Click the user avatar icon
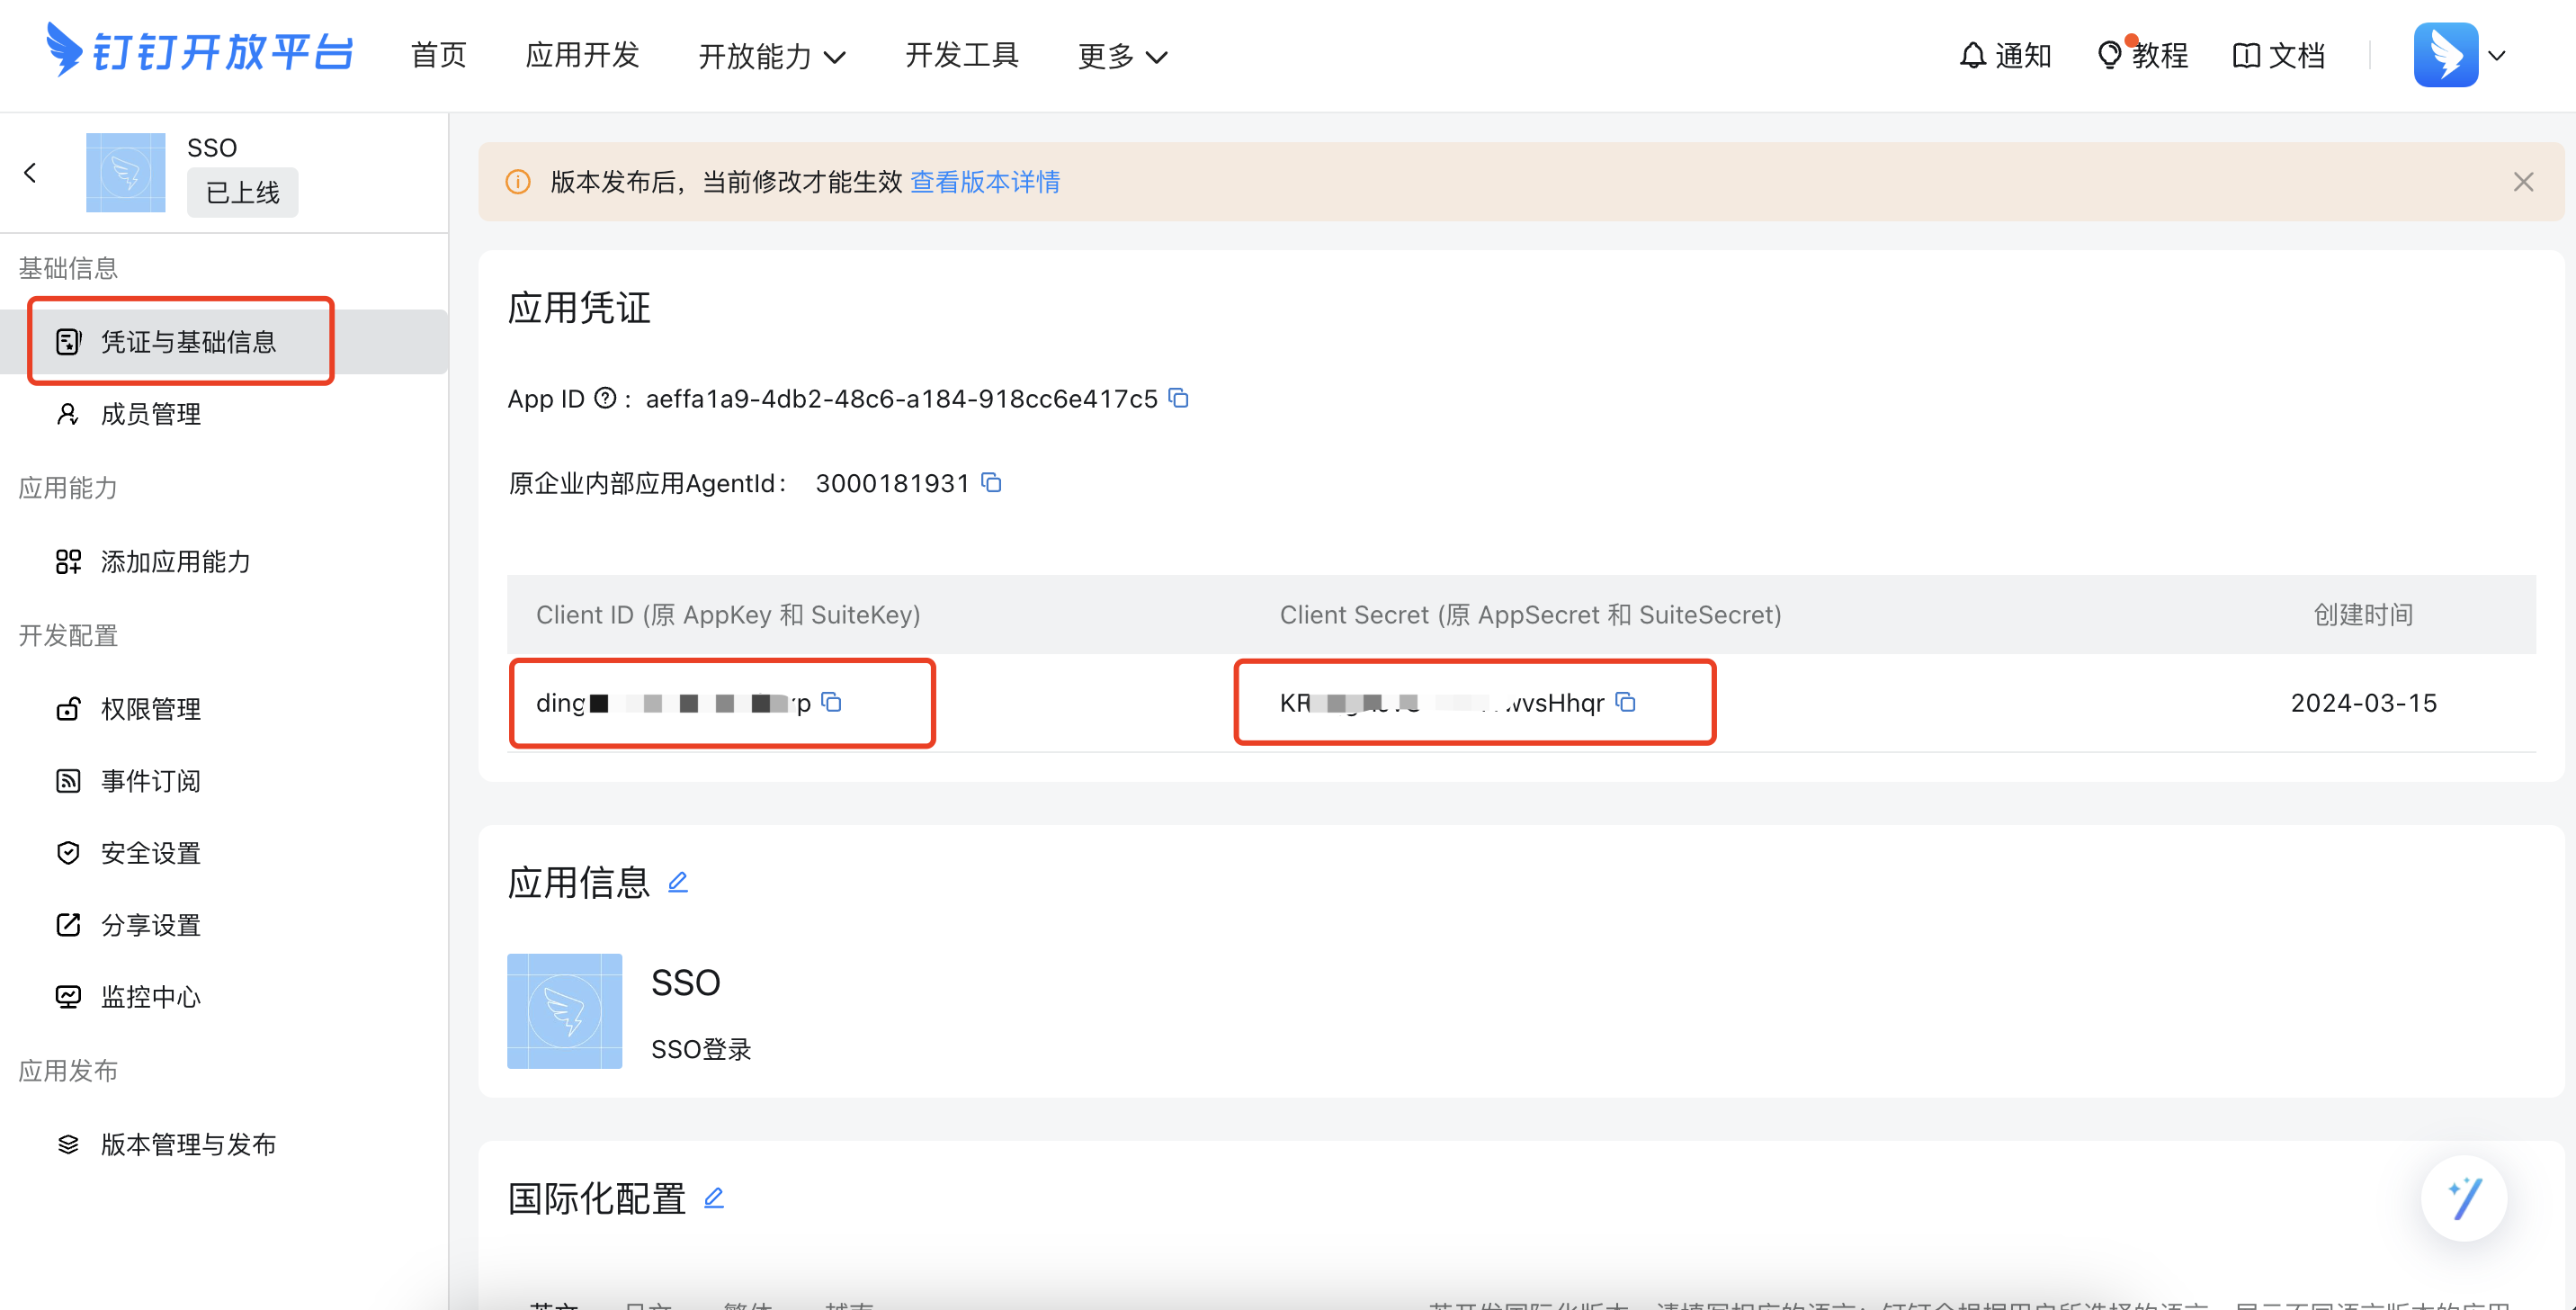 pos(2445,55)
